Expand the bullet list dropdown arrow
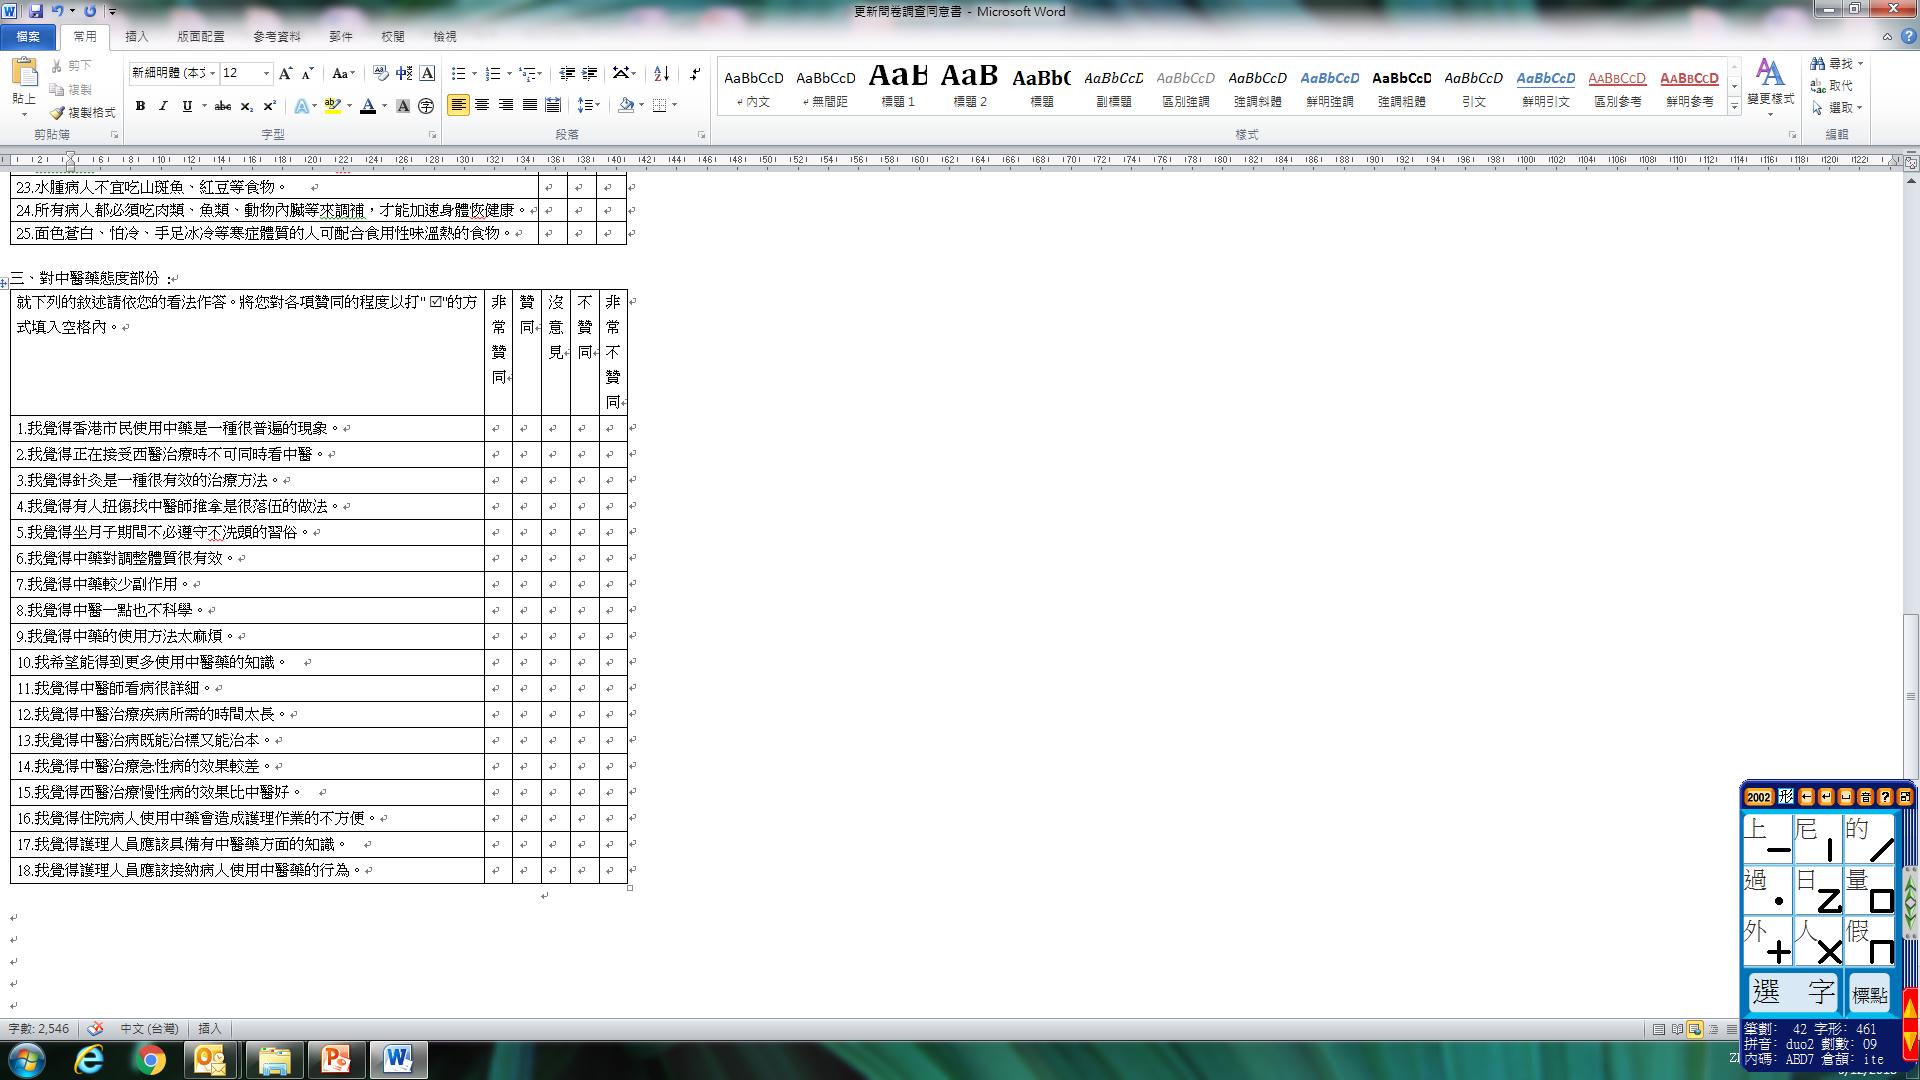 pos(474,74)
